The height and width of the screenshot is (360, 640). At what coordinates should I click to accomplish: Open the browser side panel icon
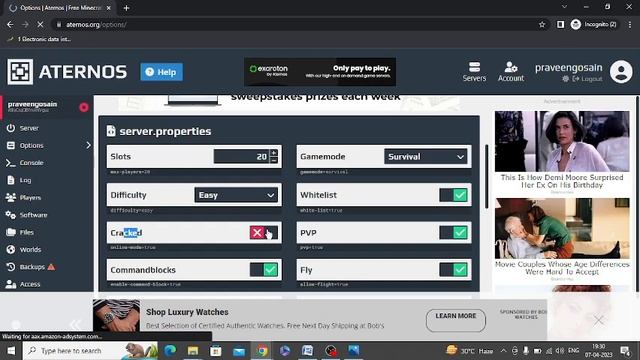click(560, 24)
